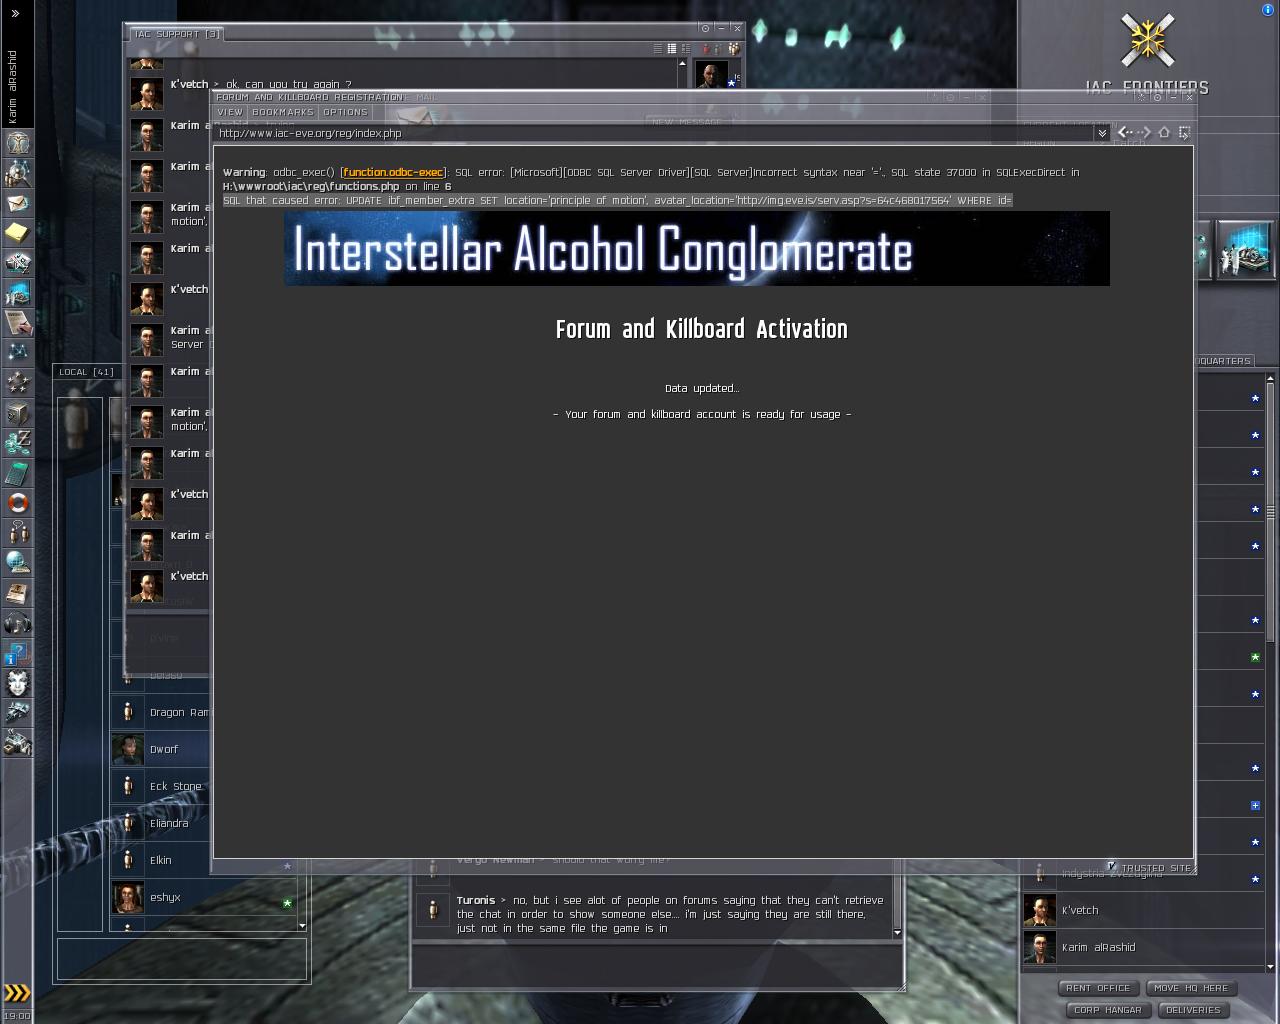Open the yellow notepad icon
Viewport: 1280px width, 1024px height.
[18, 233]
